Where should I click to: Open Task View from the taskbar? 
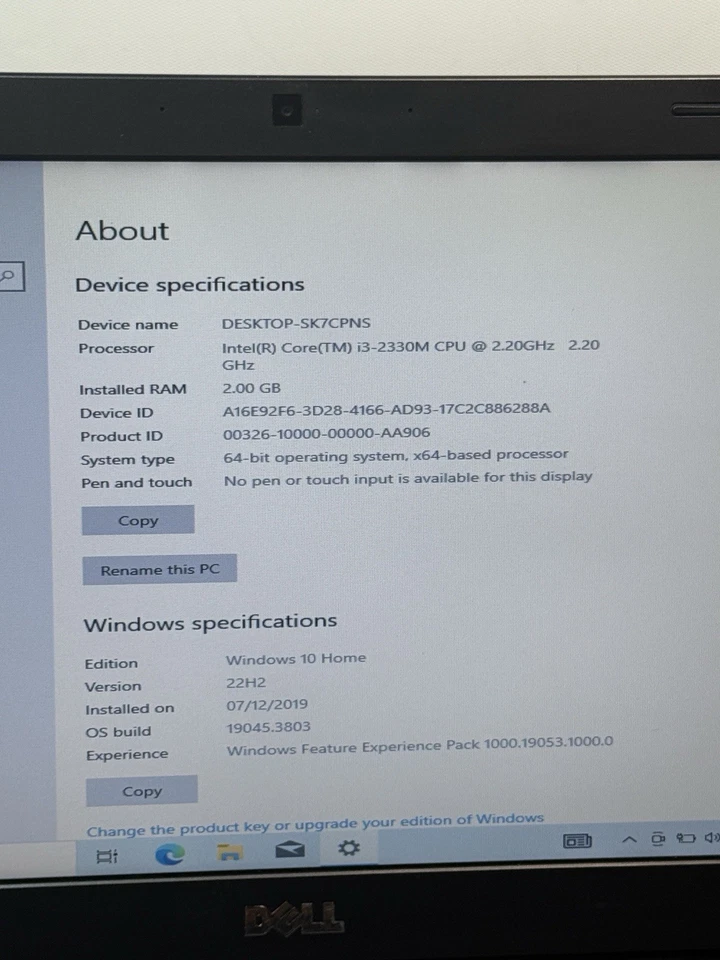click(108, 856)
